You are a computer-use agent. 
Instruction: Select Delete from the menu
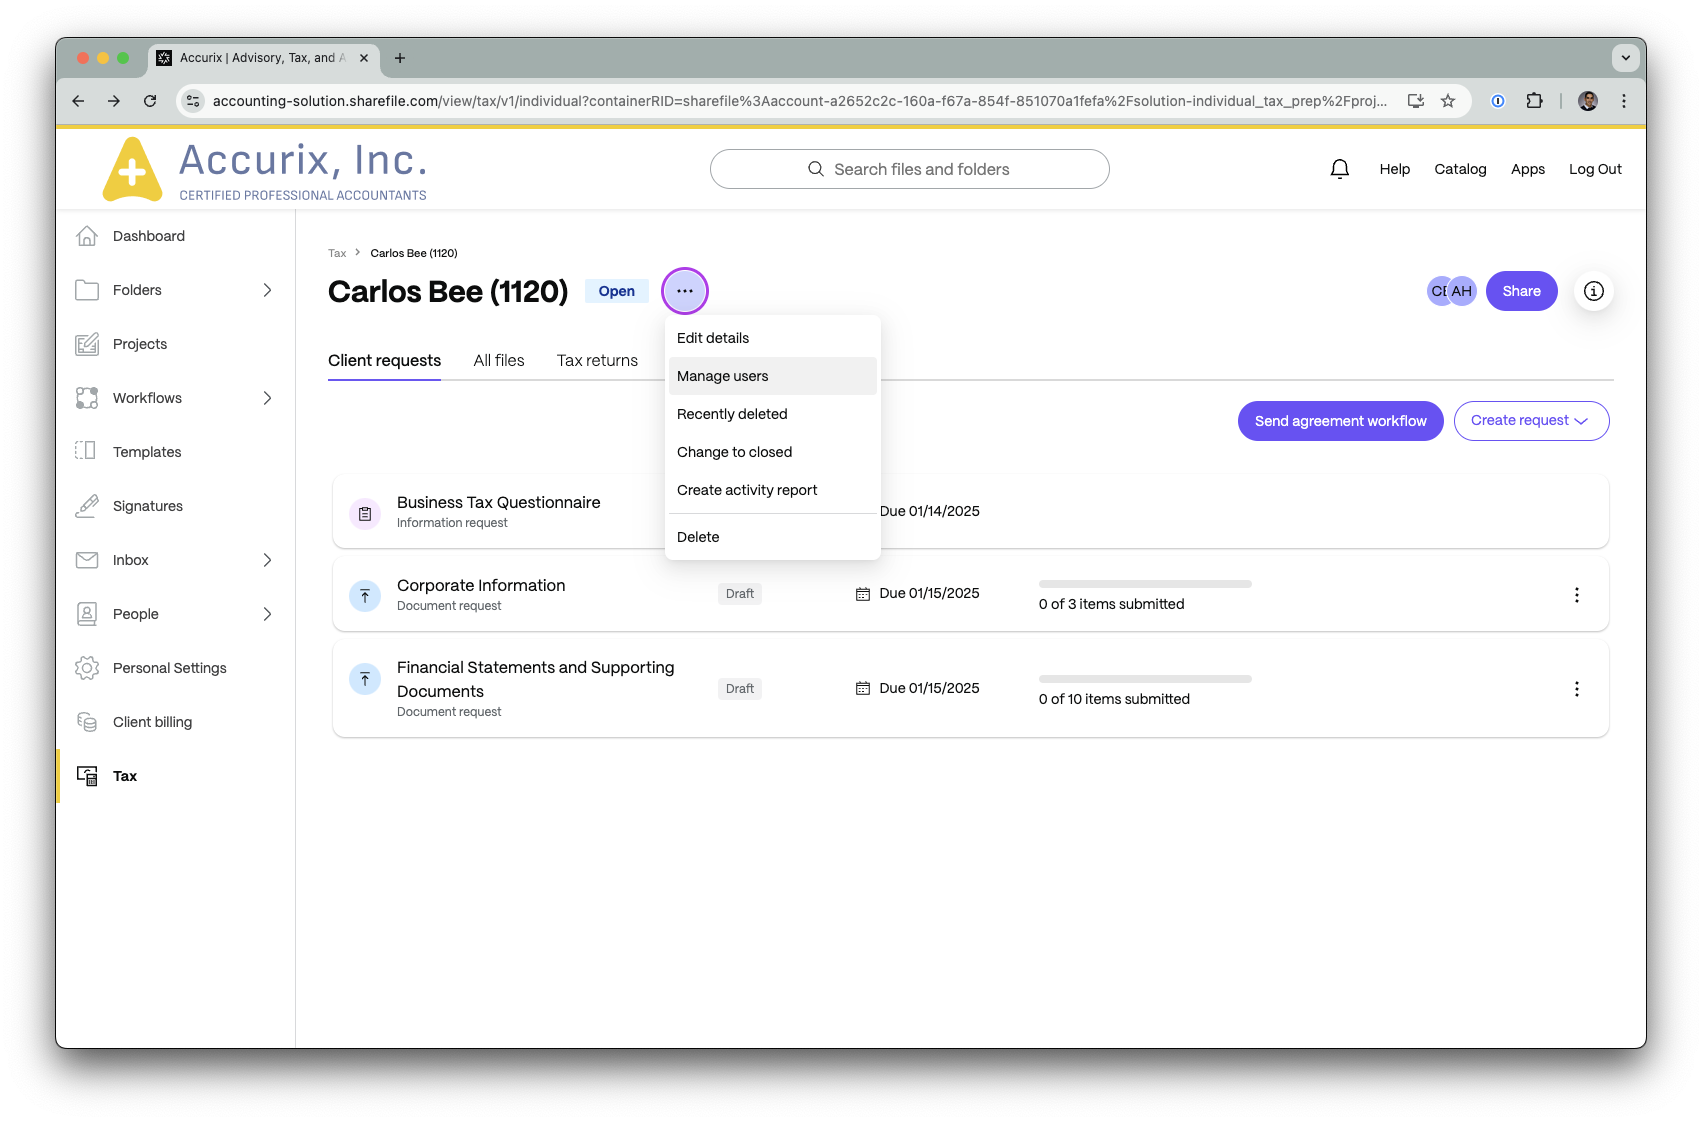pos(772,537)
